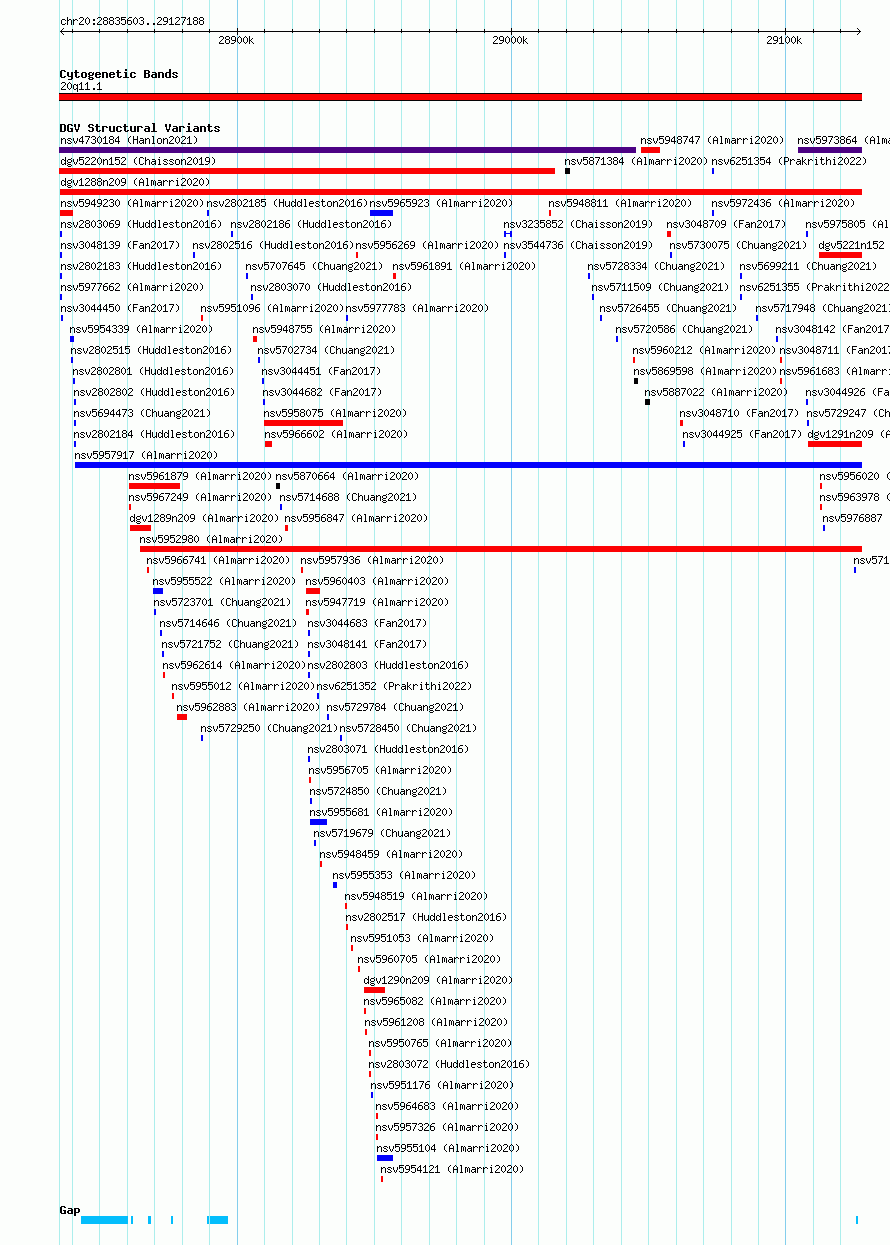The width and height of the screenshot is (890, 1245).
Task: Open the Cytogenetic Bands track title
Action: (x=119, y=74)
